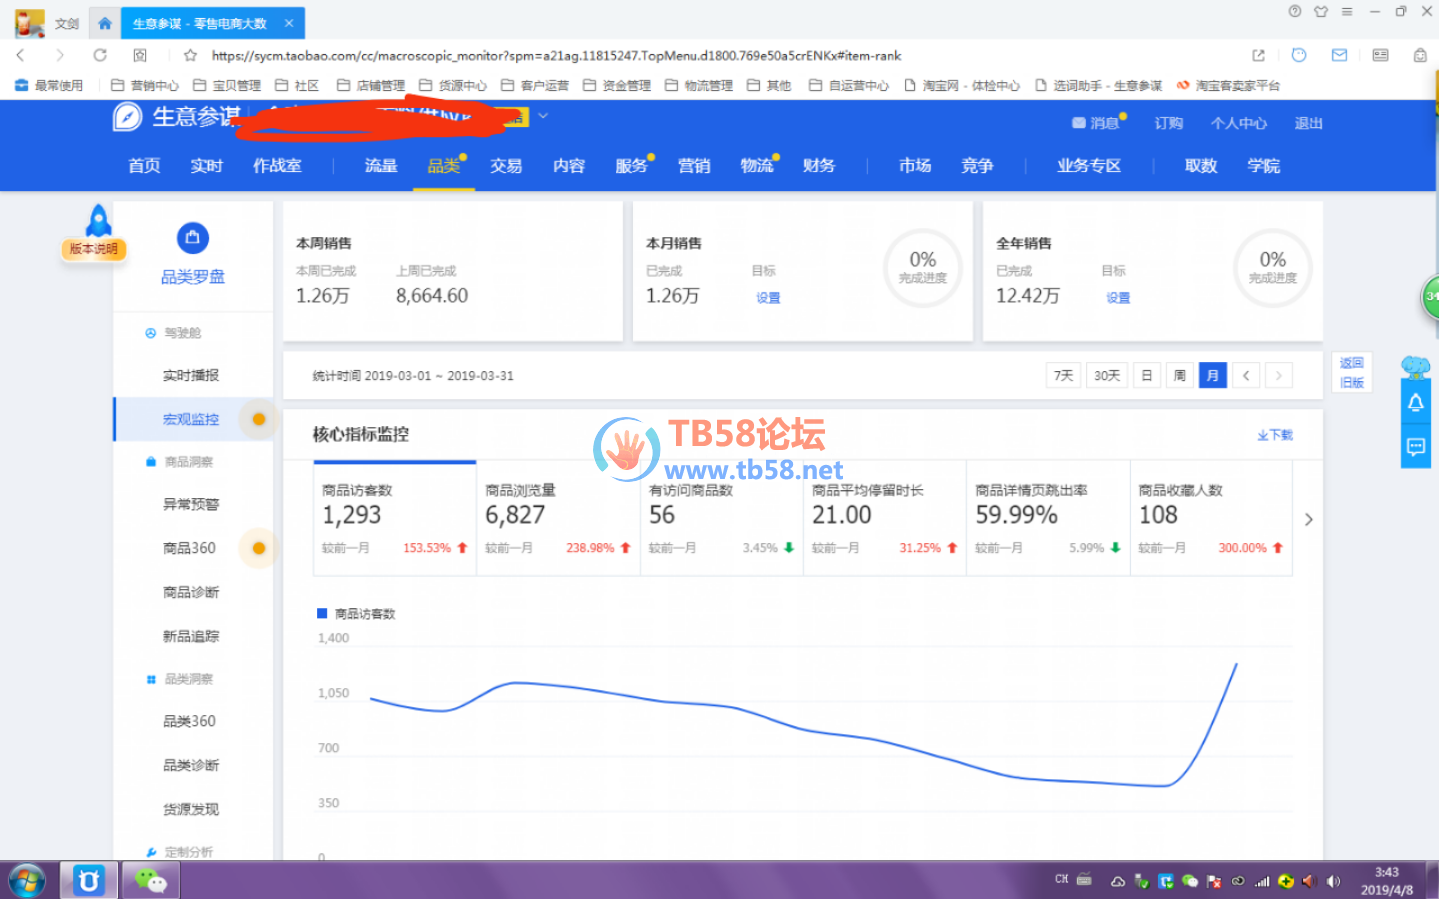The height and width of the screenshot is (899, 1439).
Task: Click 设置 under 本月销售 目标
Action: (768, 298)
